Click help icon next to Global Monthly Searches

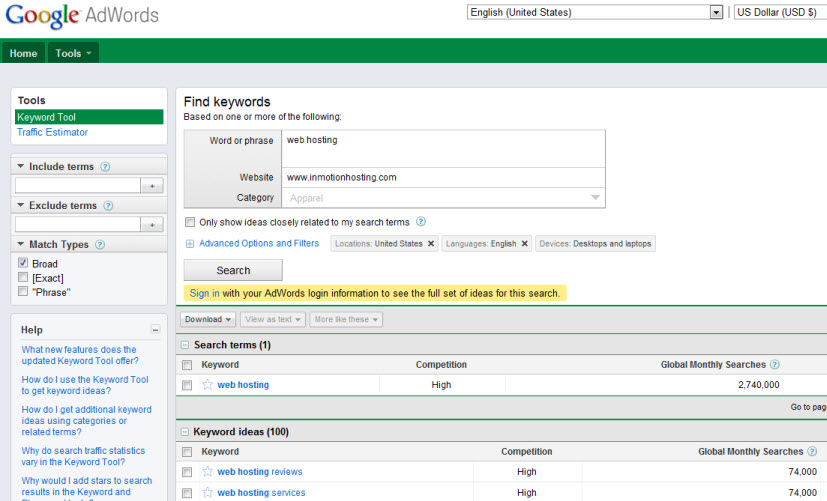pyautogui.click(x=775, y=365)
